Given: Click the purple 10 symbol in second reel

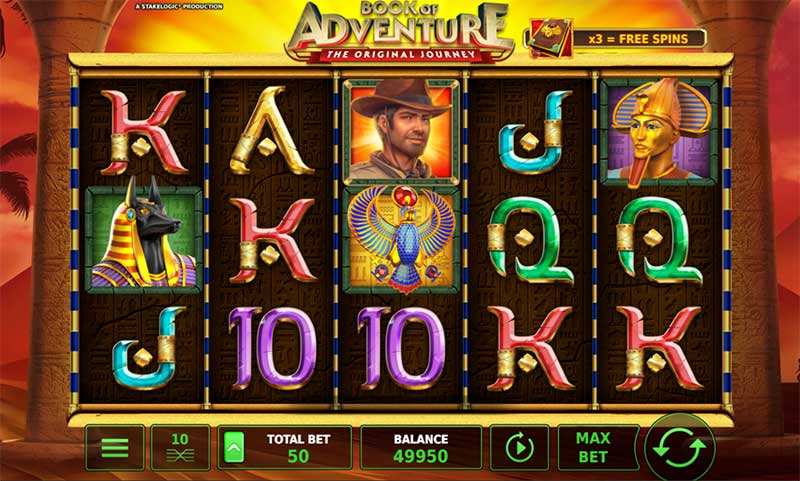Looking at the screenshot, I should [x=271, y=348].
